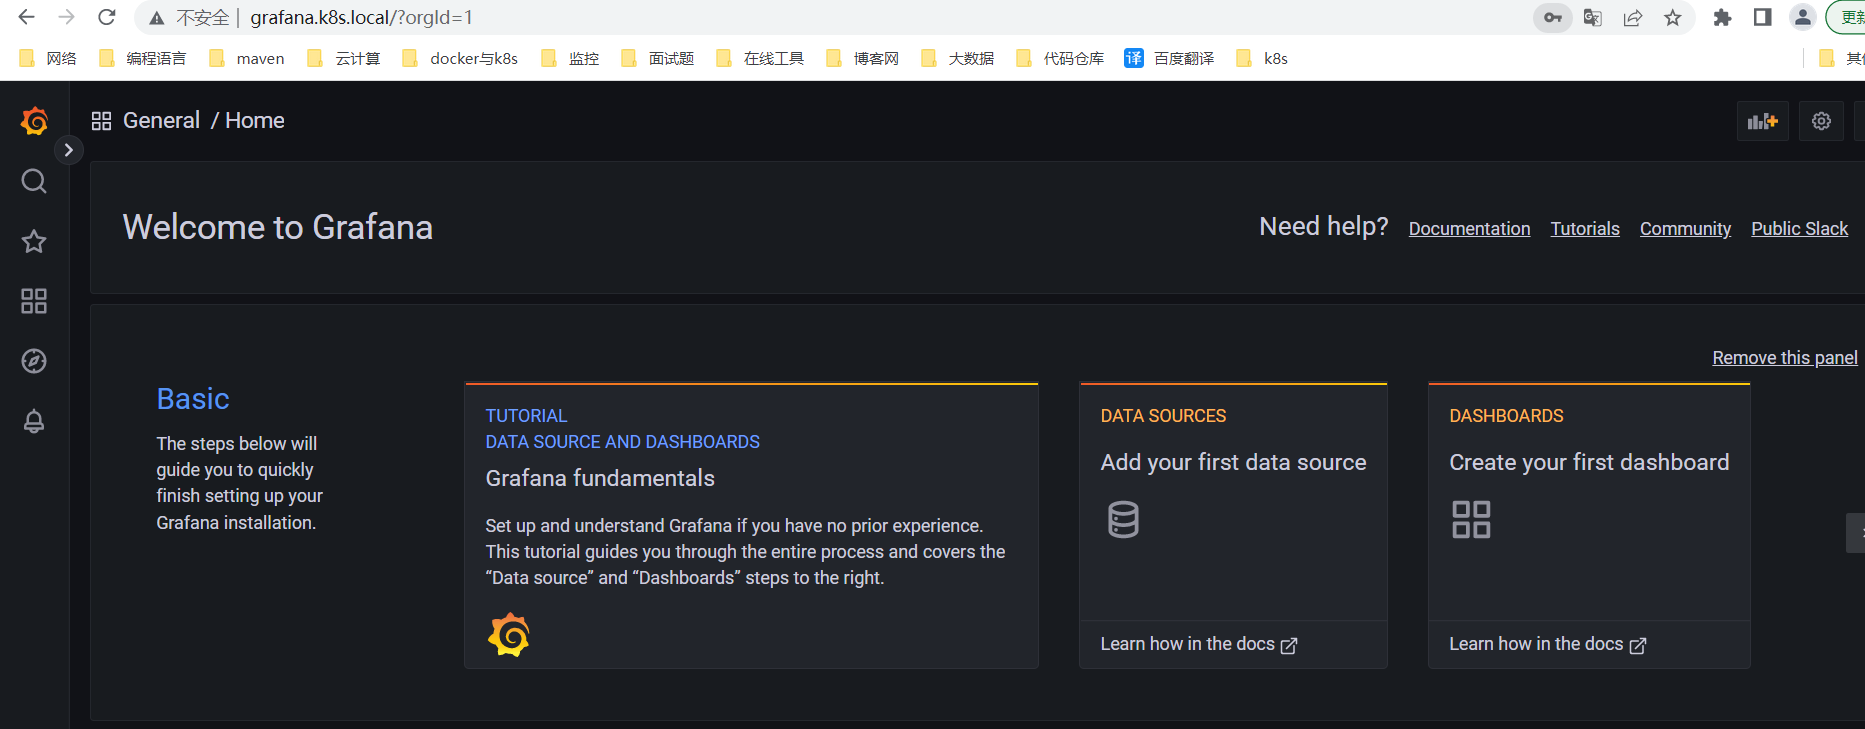This screenshot has height=729, width=1865.
Task: Click the grid icon in Dashboards card
Action: (x=1471, y=520)
